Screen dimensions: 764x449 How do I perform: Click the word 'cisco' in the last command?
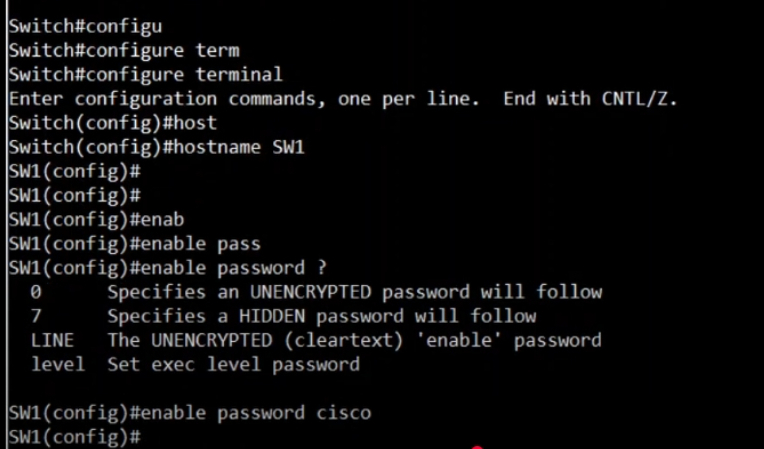344,413
